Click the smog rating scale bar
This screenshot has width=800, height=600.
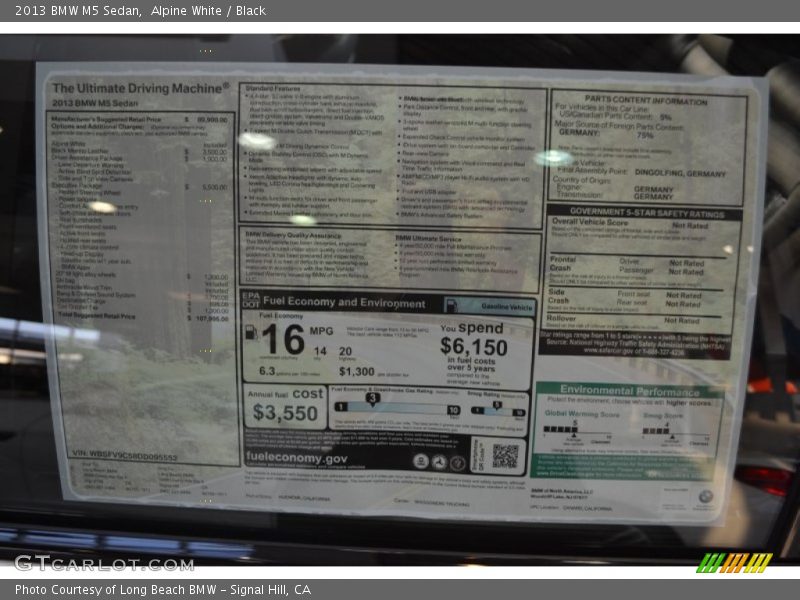coord(498,410)
